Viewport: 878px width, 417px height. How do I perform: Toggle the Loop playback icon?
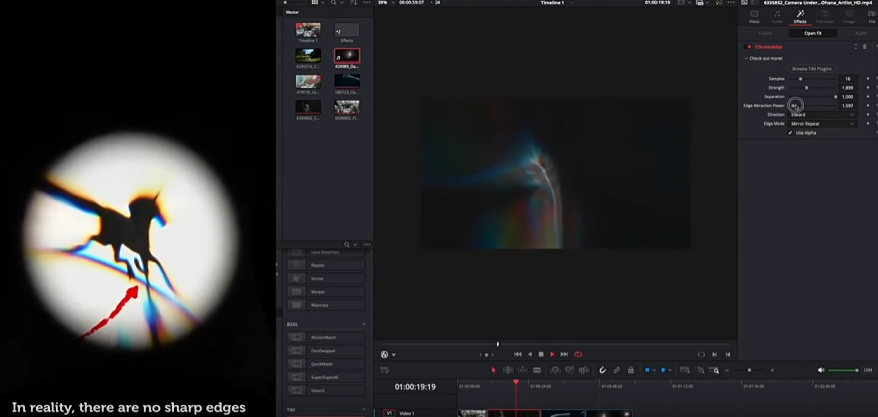tap(578, 354)
